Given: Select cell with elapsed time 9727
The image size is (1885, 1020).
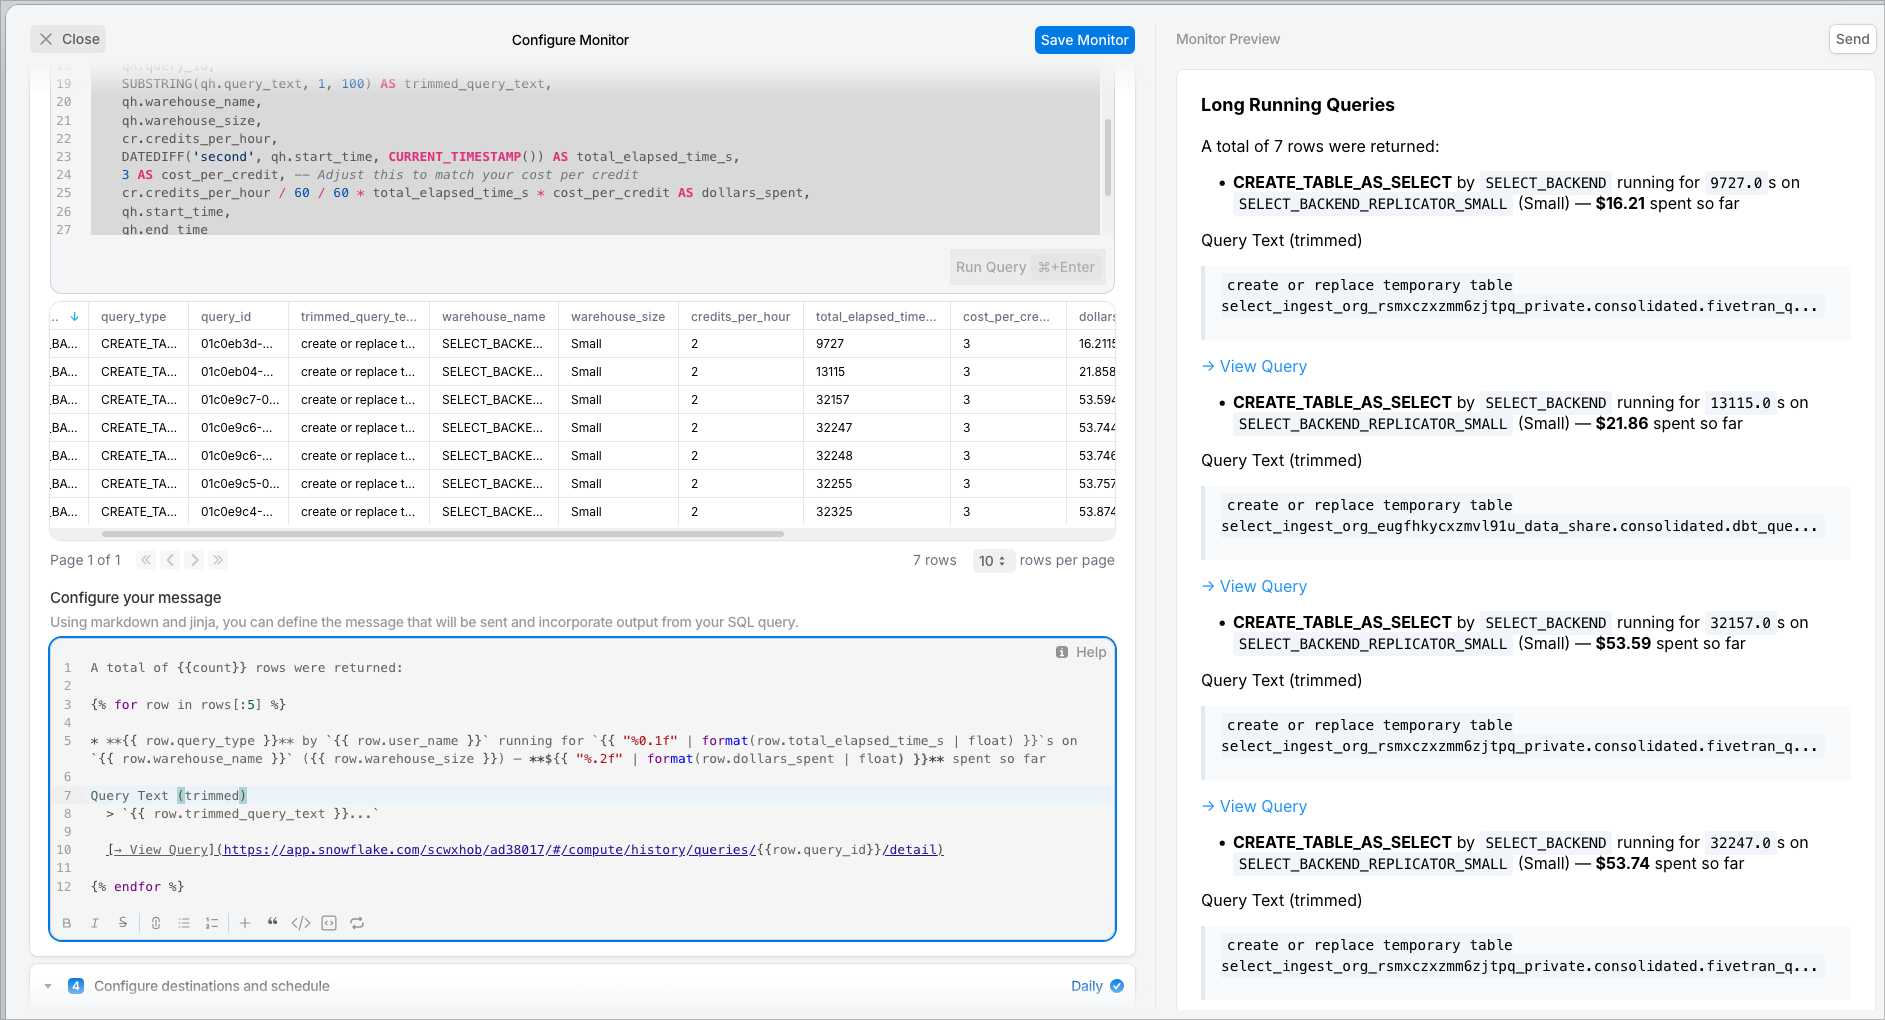Looking at the screenshot, I should point(876,344).
